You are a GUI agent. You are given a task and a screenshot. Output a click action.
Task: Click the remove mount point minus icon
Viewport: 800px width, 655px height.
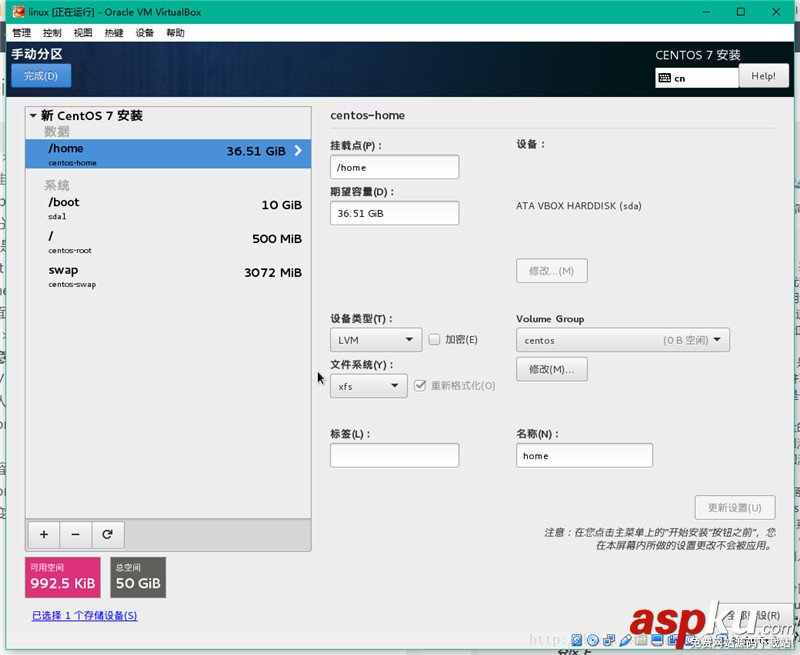coord(76,534)
